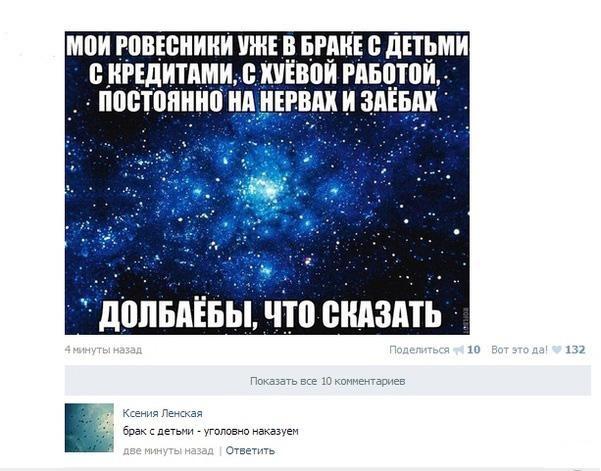Like the post via Вот это да!
The height and width of the screenshot is (471, 601).
(519, 350)
